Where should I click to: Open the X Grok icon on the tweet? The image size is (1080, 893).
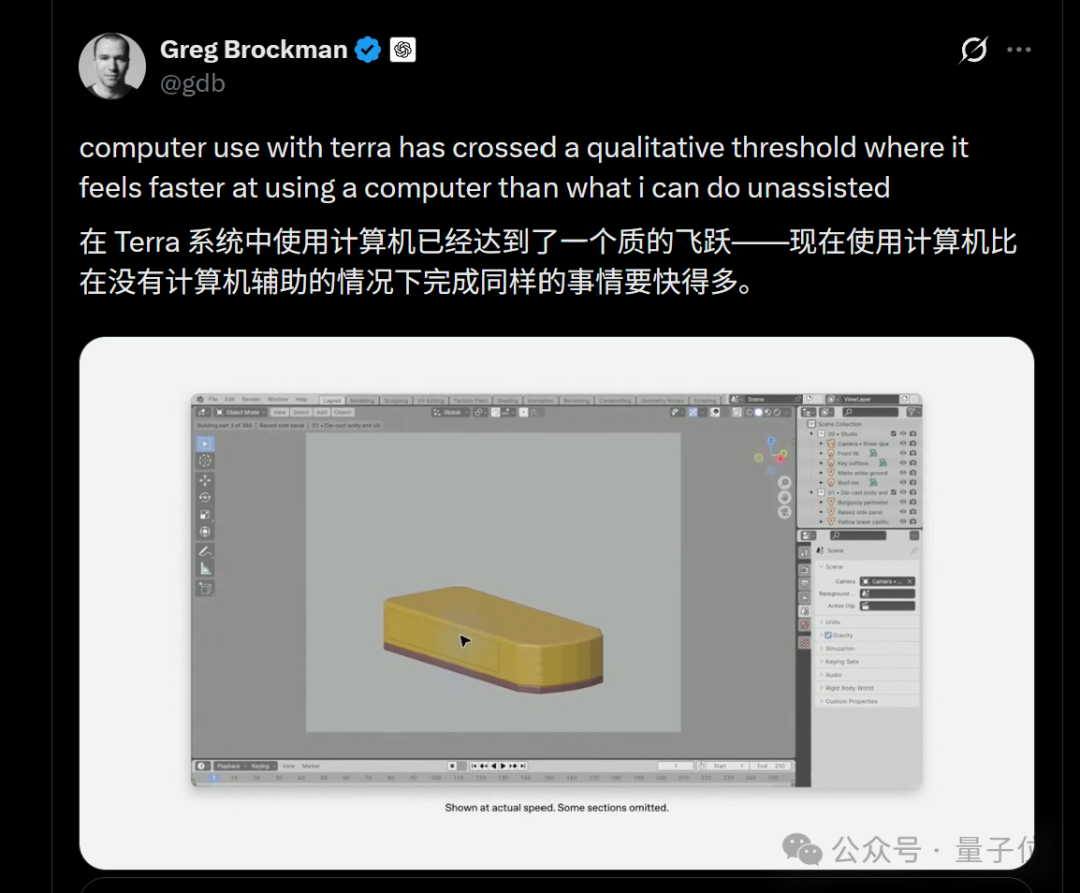click(x=974, y=50)
